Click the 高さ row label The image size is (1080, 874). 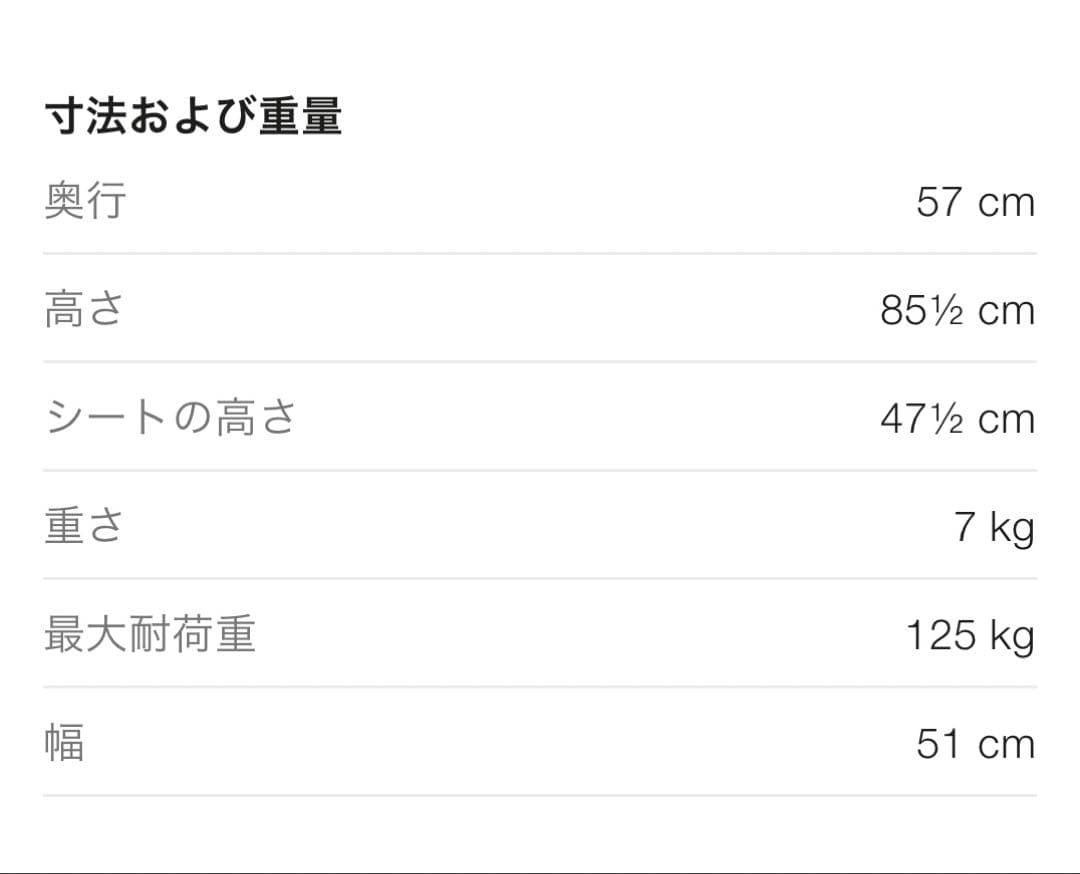tap(85, 310)
